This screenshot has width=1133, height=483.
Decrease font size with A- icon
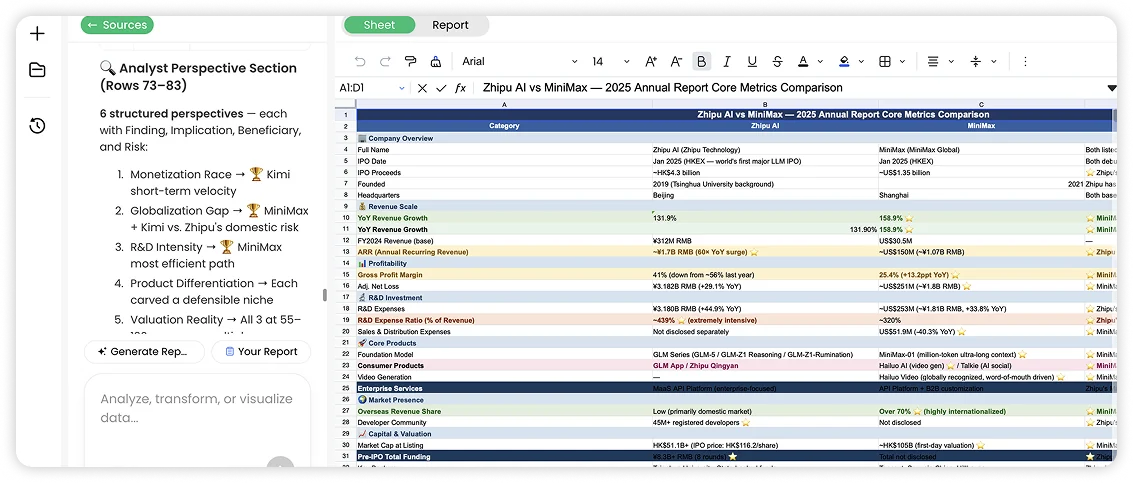click(676, 61)
